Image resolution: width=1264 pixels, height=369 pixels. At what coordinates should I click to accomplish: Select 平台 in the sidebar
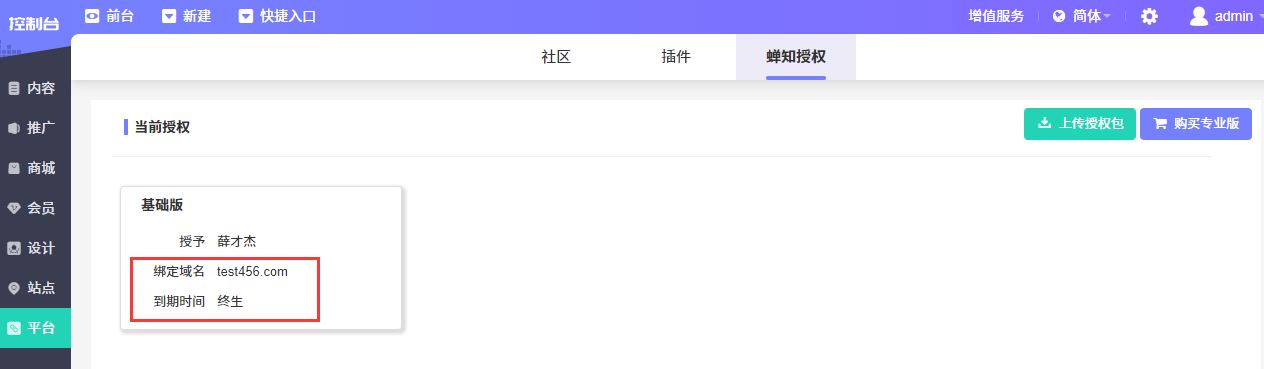pos(35,328)
